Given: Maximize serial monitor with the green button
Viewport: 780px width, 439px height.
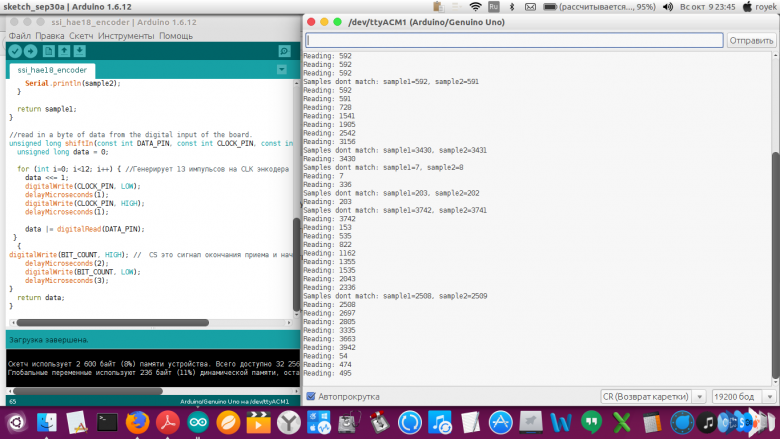Looking at the screenshot, I should [x=337, y=22].
